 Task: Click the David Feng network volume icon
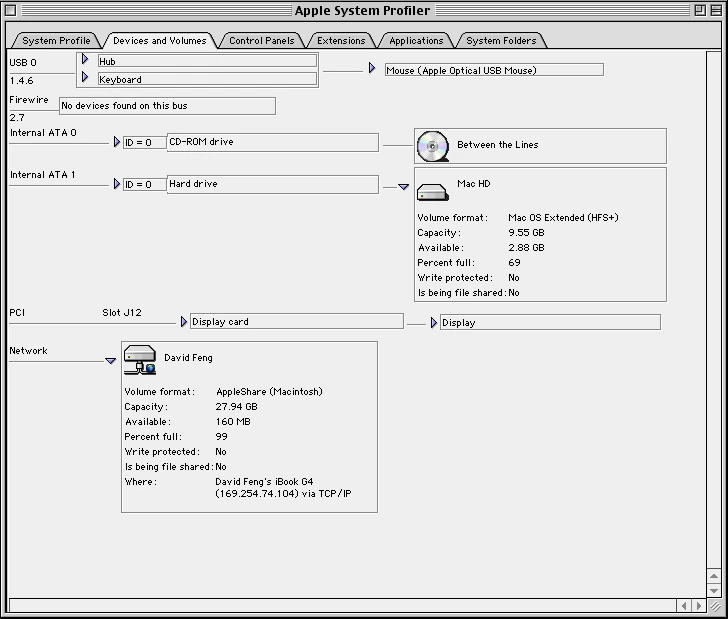140,360
